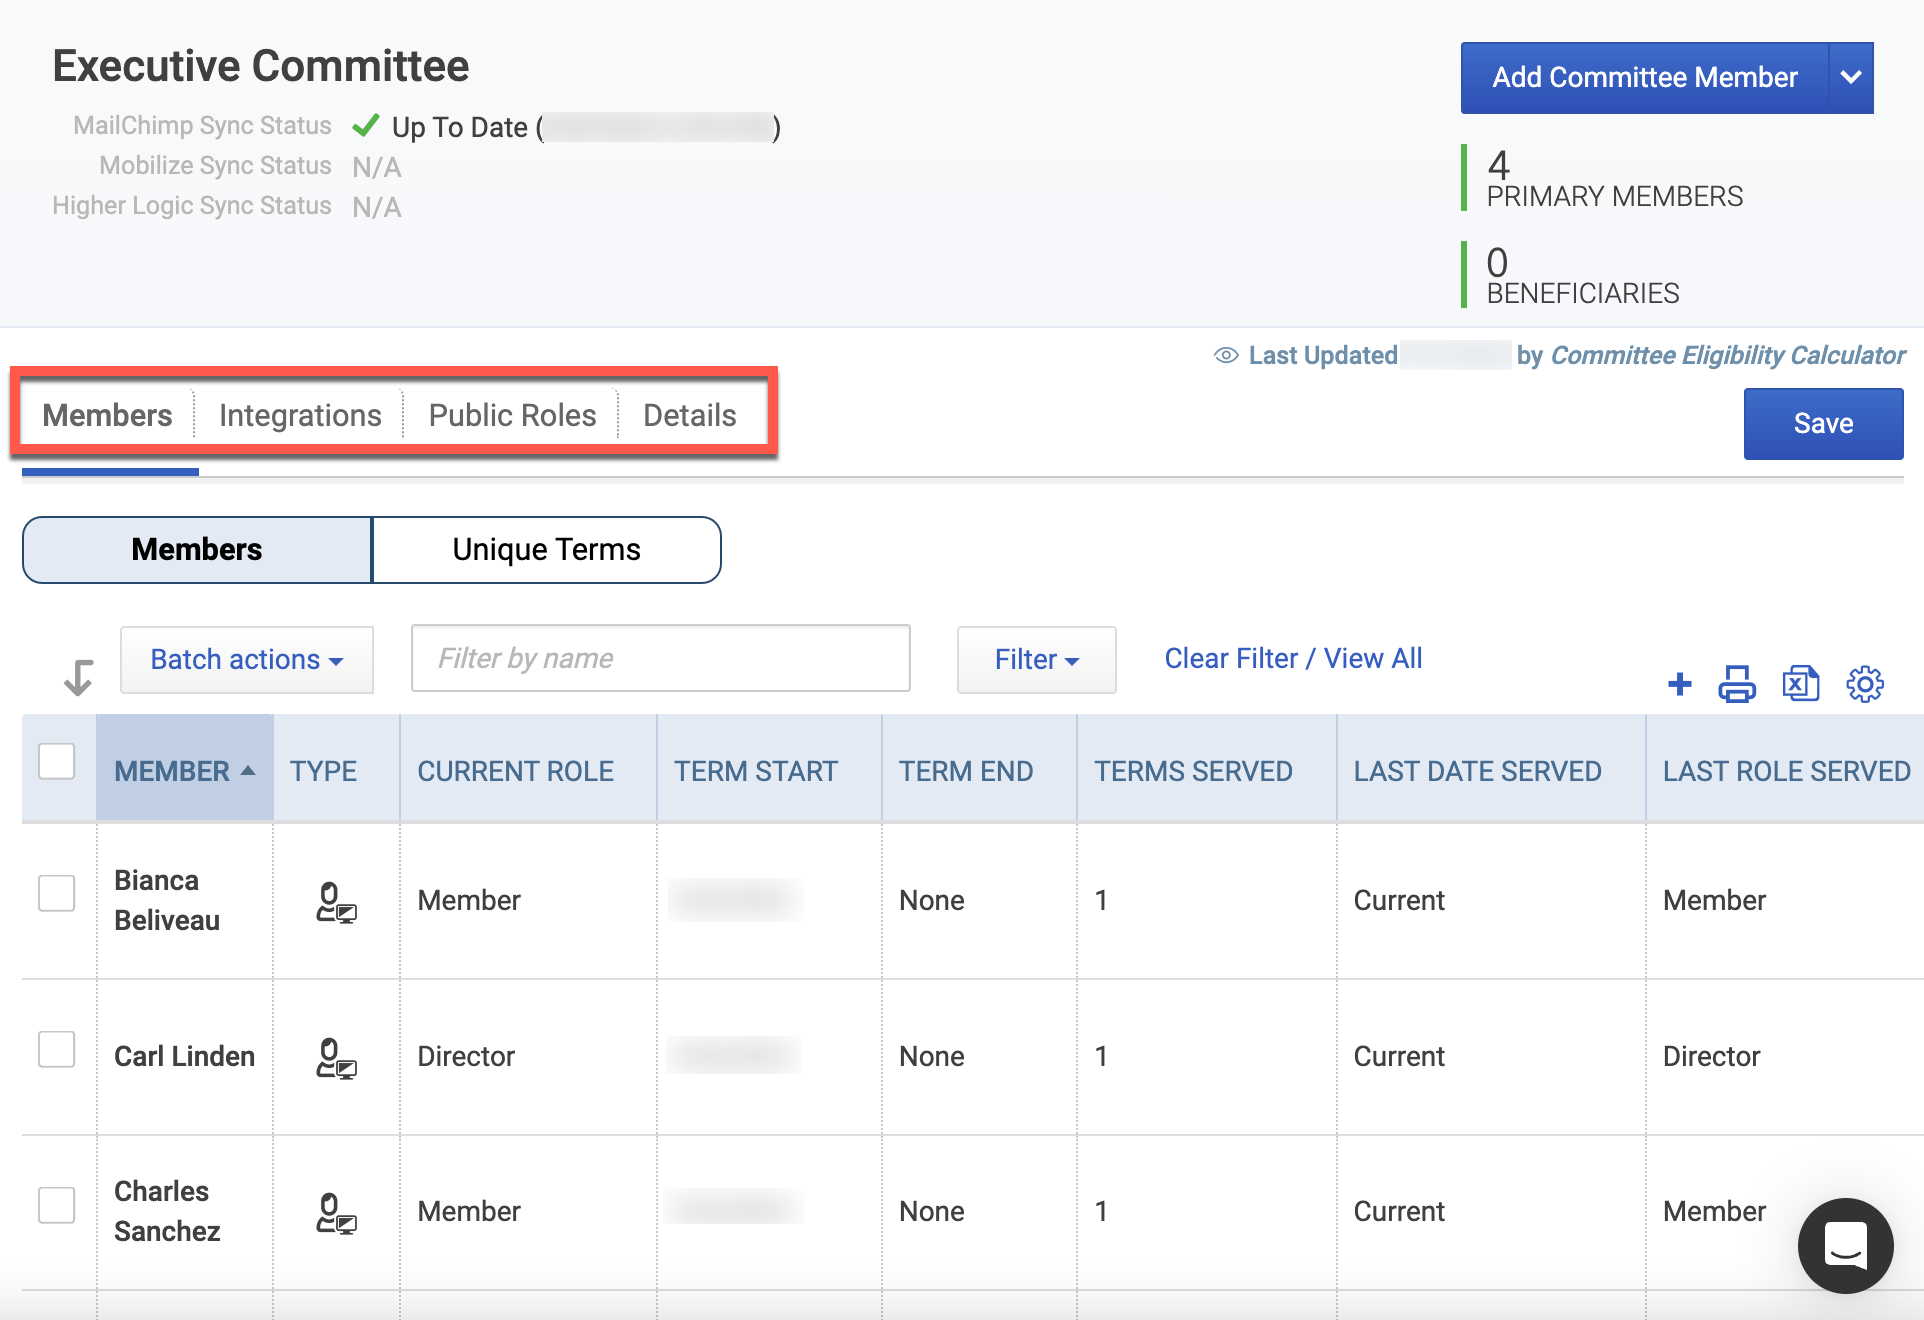Expand the Add Committee Member arrow dropdown
Viewport: 1924px width, 1320px height.
[x=1851, y=78]
